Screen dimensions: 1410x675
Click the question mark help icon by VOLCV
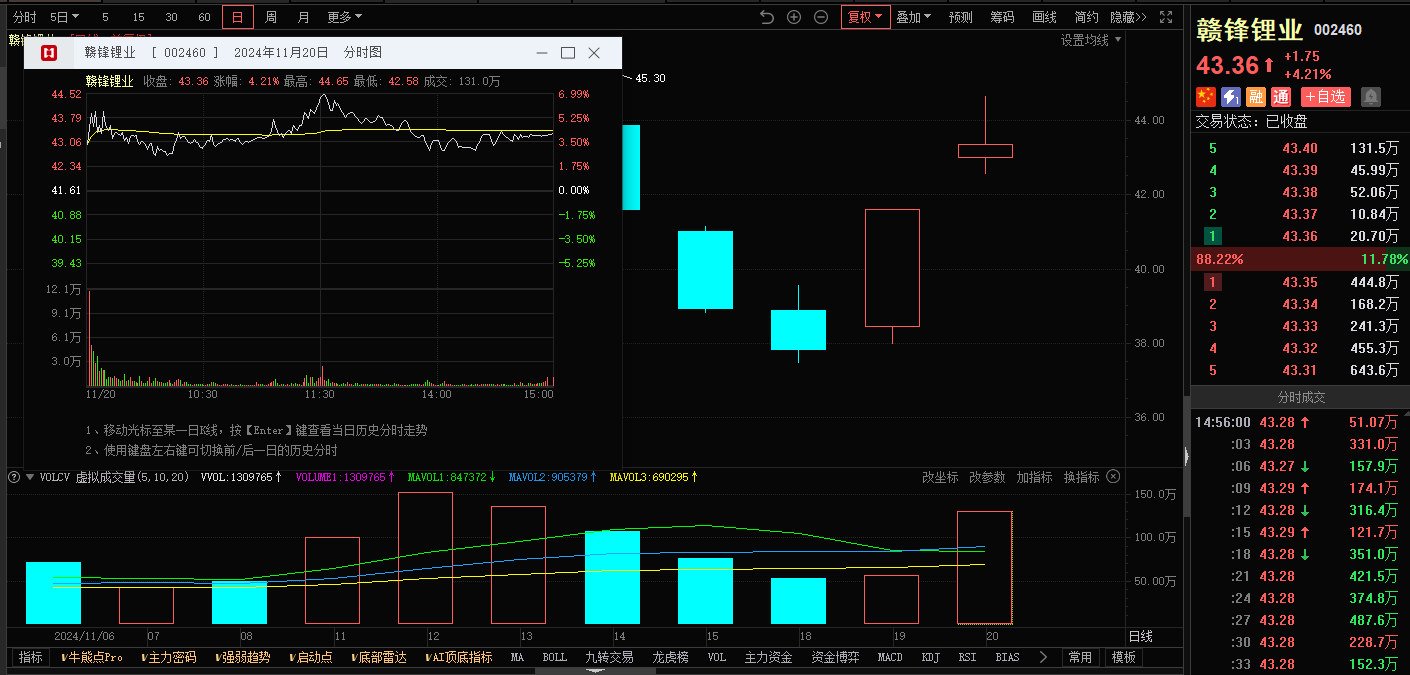click(x=15, y=477)
